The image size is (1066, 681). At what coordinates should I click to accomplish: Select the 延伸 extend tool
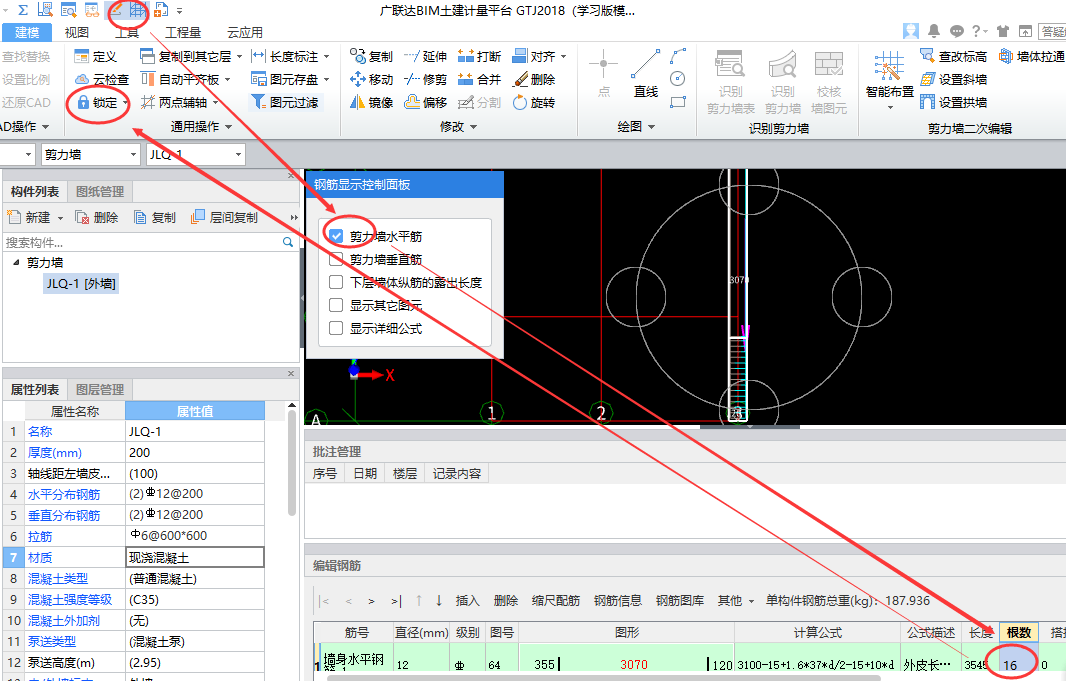[425, 56]
